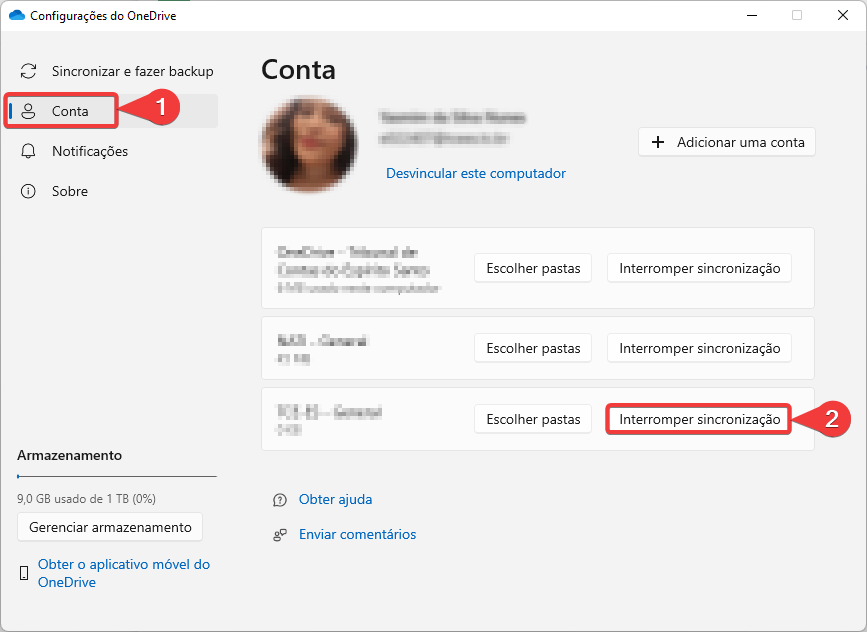Screen dimensions: 867x632
Task: Click Escolher pastas in the second library row
Action: click(533, 348)
